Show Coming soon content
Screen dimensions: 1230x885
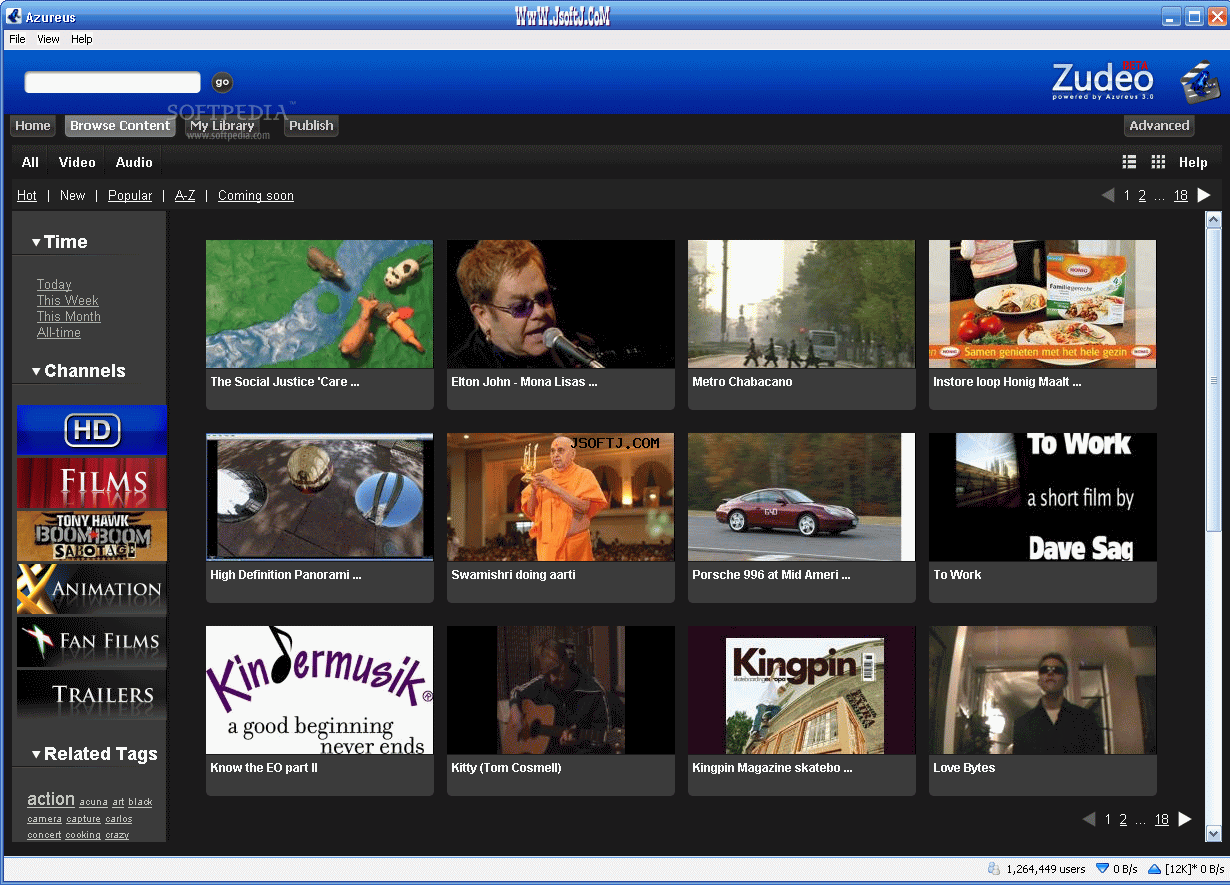pyautogui.click(x=256, y=196)
